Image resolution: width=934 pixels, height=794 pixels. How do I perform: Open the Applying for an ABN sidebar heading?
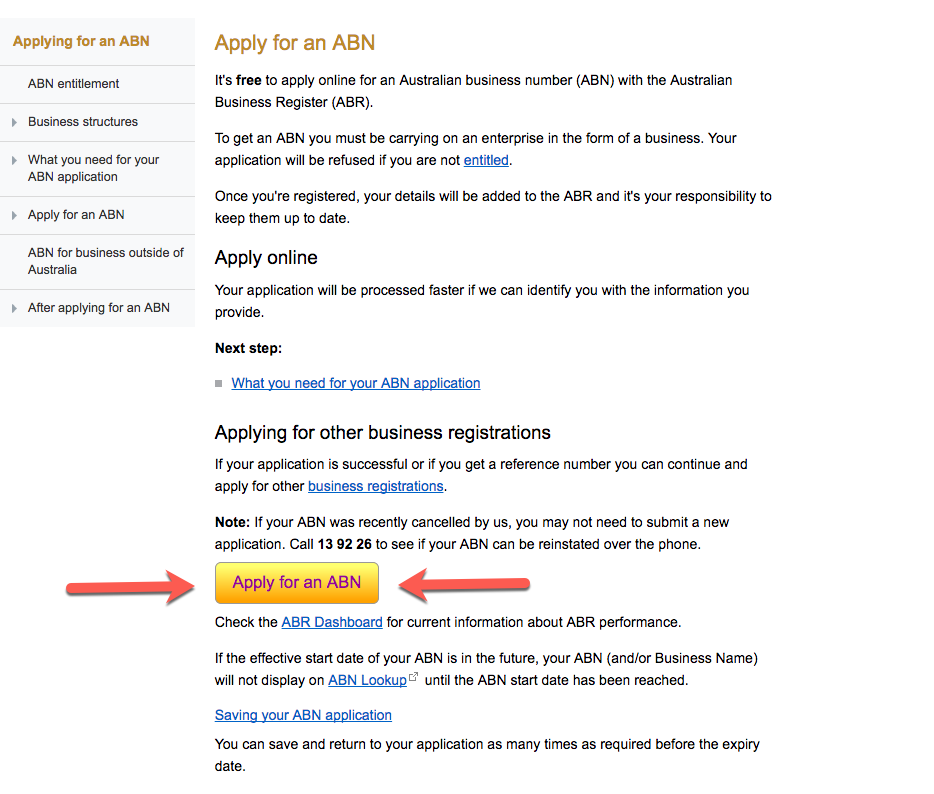81,41
